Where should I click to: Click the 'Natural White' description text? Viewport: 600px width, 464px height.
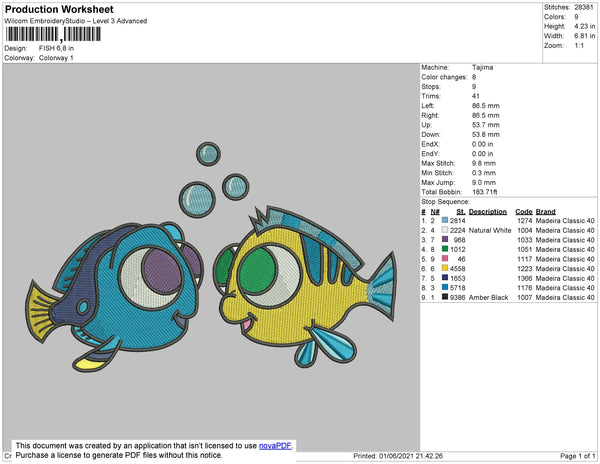coord(490,230)
